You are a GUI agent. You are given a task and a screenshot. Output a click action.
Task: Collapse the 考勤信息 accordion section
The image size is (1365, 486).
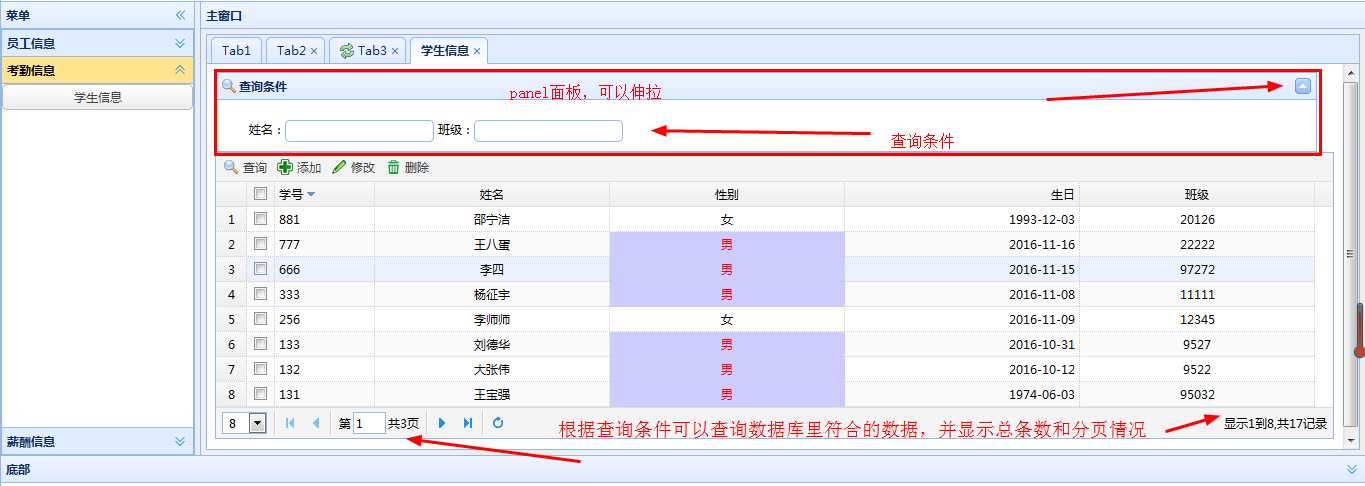pyautogui.click(x=181, y=70)
